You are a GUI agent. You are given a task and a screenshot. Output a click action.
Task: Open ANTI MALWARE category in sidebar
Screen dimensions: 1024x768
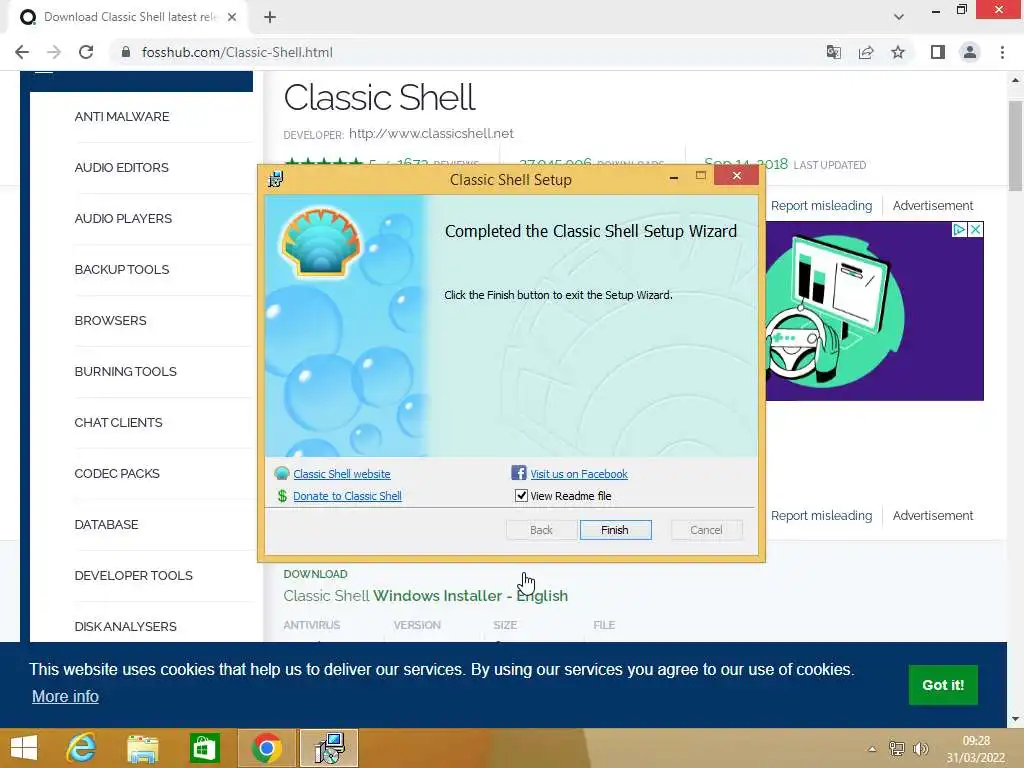(x=122, y=117)
